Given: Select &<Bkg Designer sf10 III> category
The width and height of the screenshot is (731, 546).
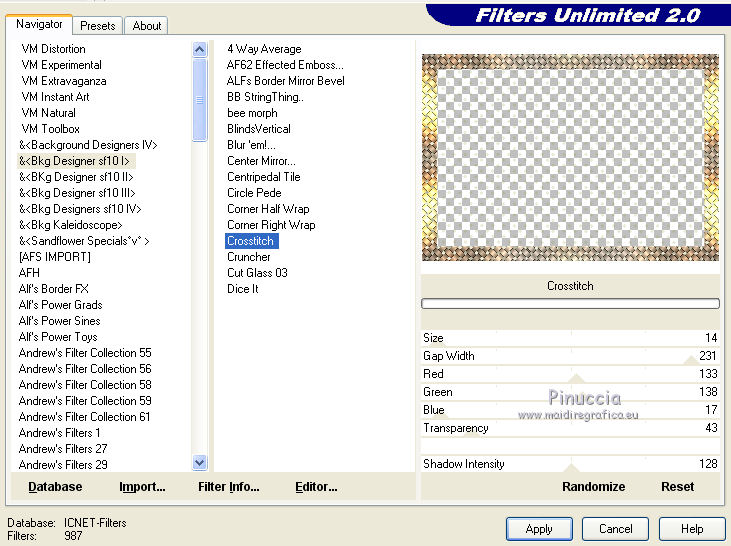Looking at the screenshot, I should pyautogui.click(x=77, y=193).
